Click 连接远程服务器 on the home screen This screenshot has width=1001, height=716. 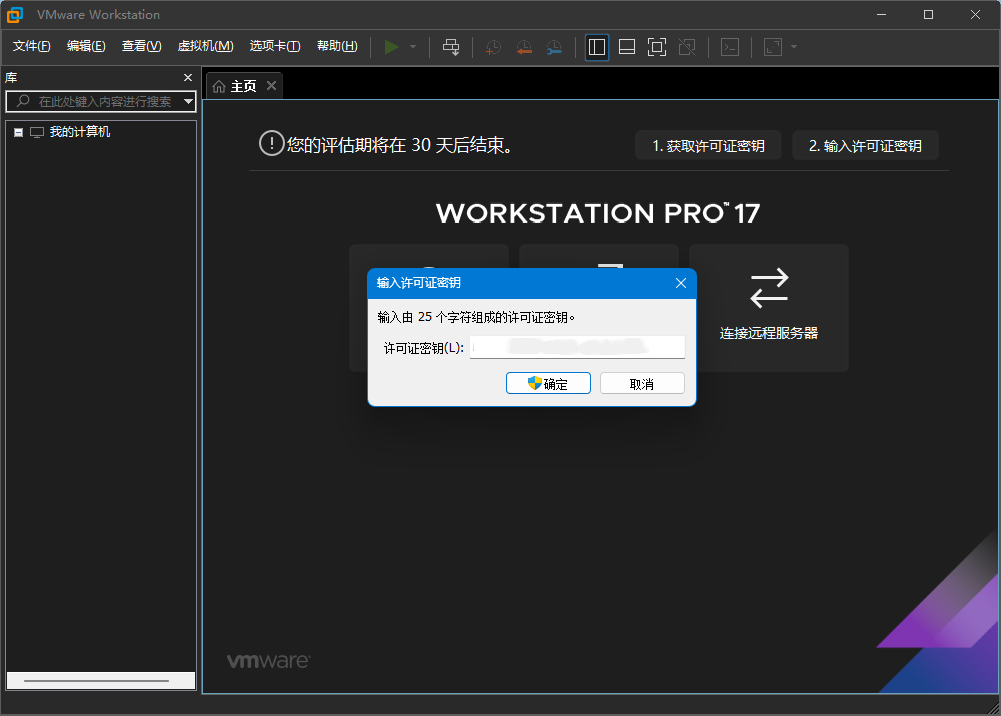pos(768,307)
